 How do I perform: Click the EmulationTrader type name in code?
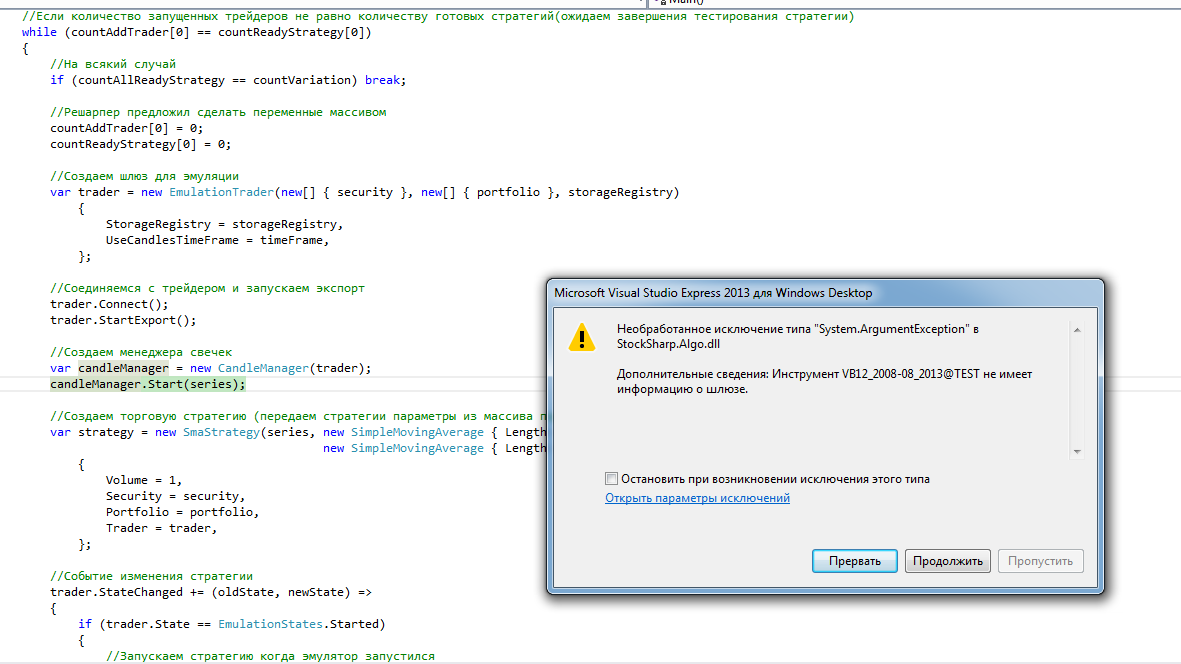[x=222, y=192]
